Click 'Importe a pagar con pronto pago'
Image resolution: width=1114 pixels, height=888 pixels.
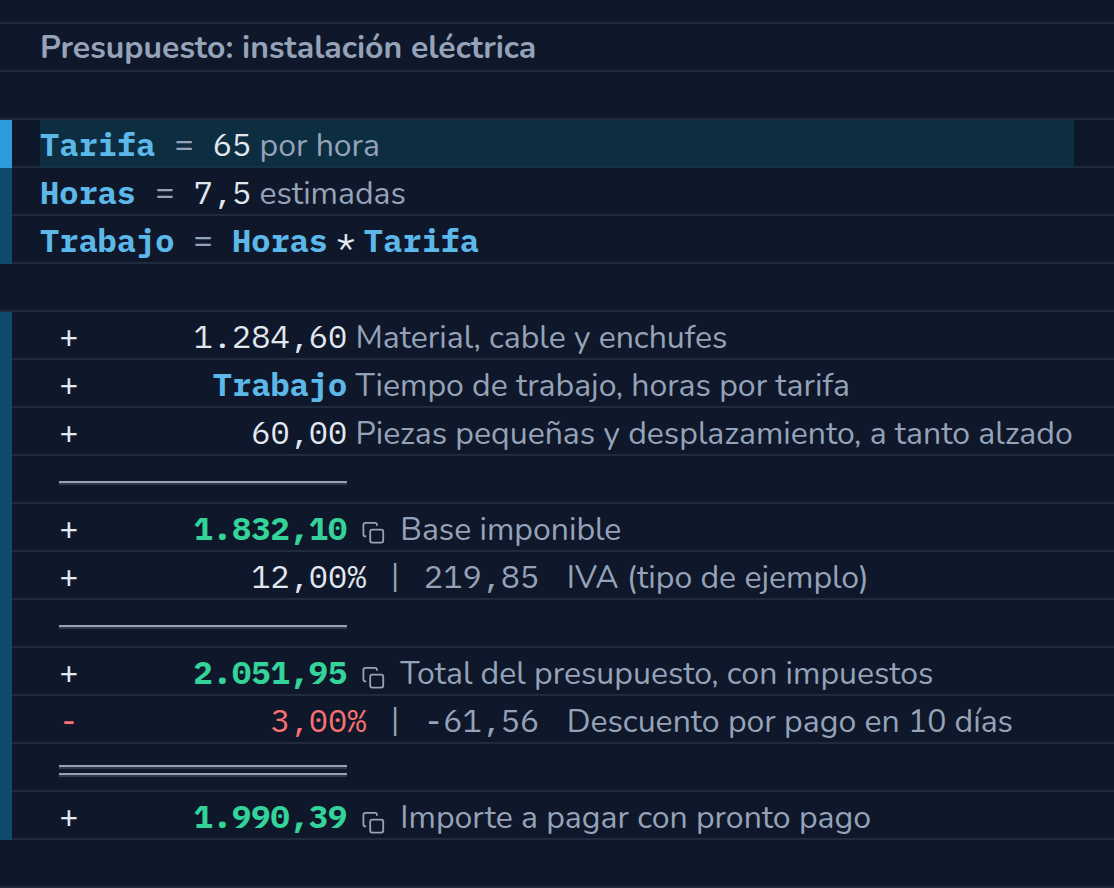635,818
